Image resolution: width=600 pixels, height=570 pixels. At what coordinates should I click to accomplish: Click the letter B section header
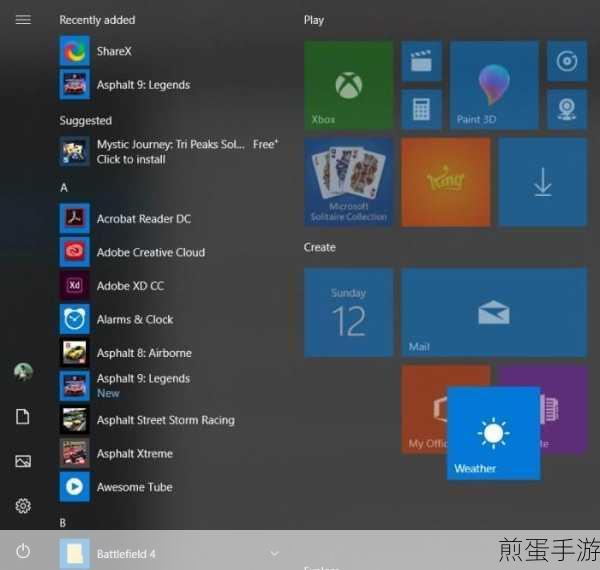point(63,523)
